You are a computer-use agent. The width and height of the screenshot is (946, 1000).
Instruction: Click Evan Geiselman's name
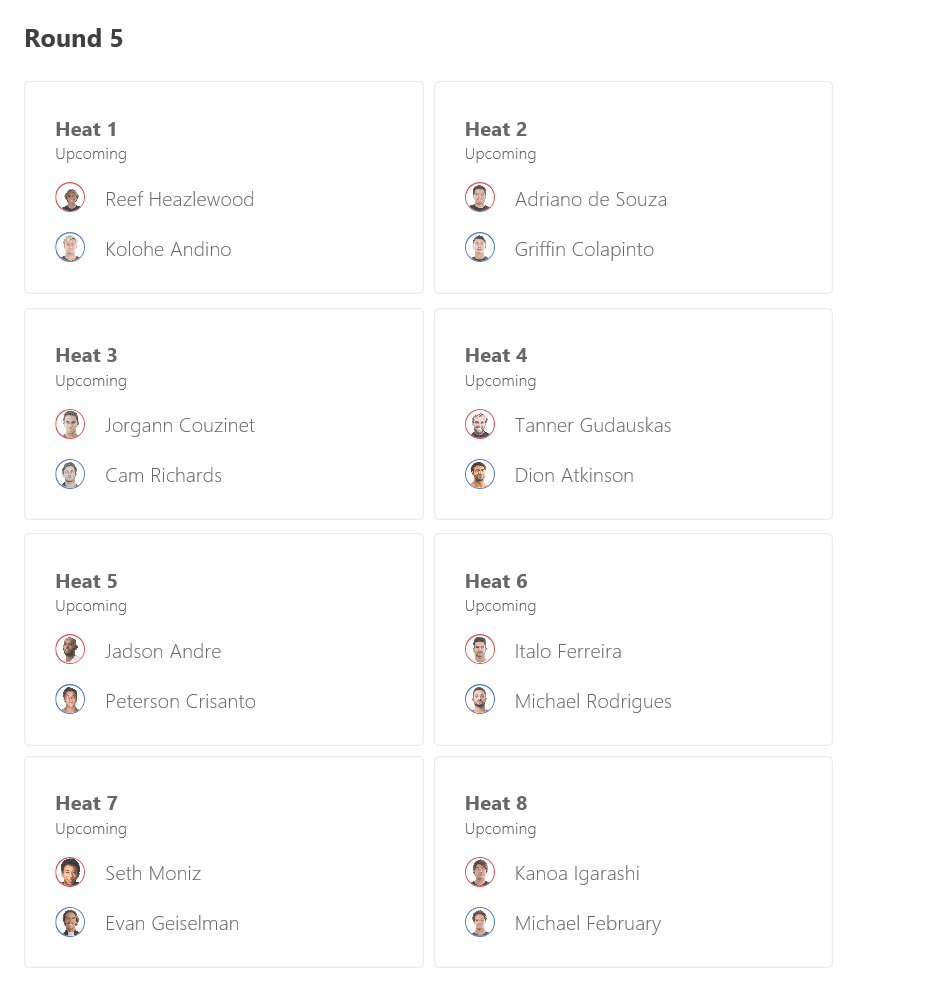pyautogui.click(x=172, y=923)
